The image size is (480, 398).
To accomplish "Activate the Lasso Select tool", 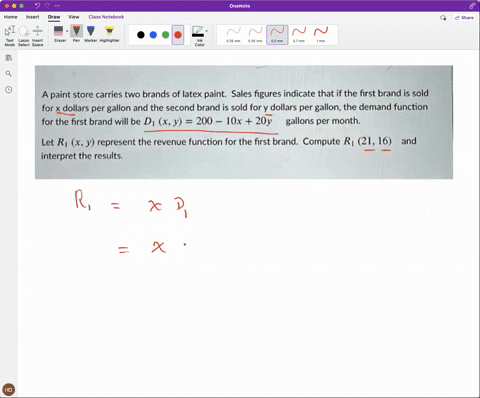I will (24, 36).
